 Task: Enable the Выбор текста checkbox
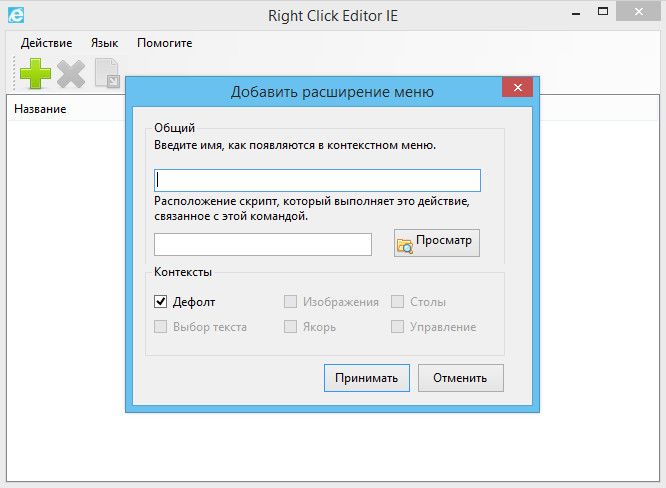coord(161,326)
